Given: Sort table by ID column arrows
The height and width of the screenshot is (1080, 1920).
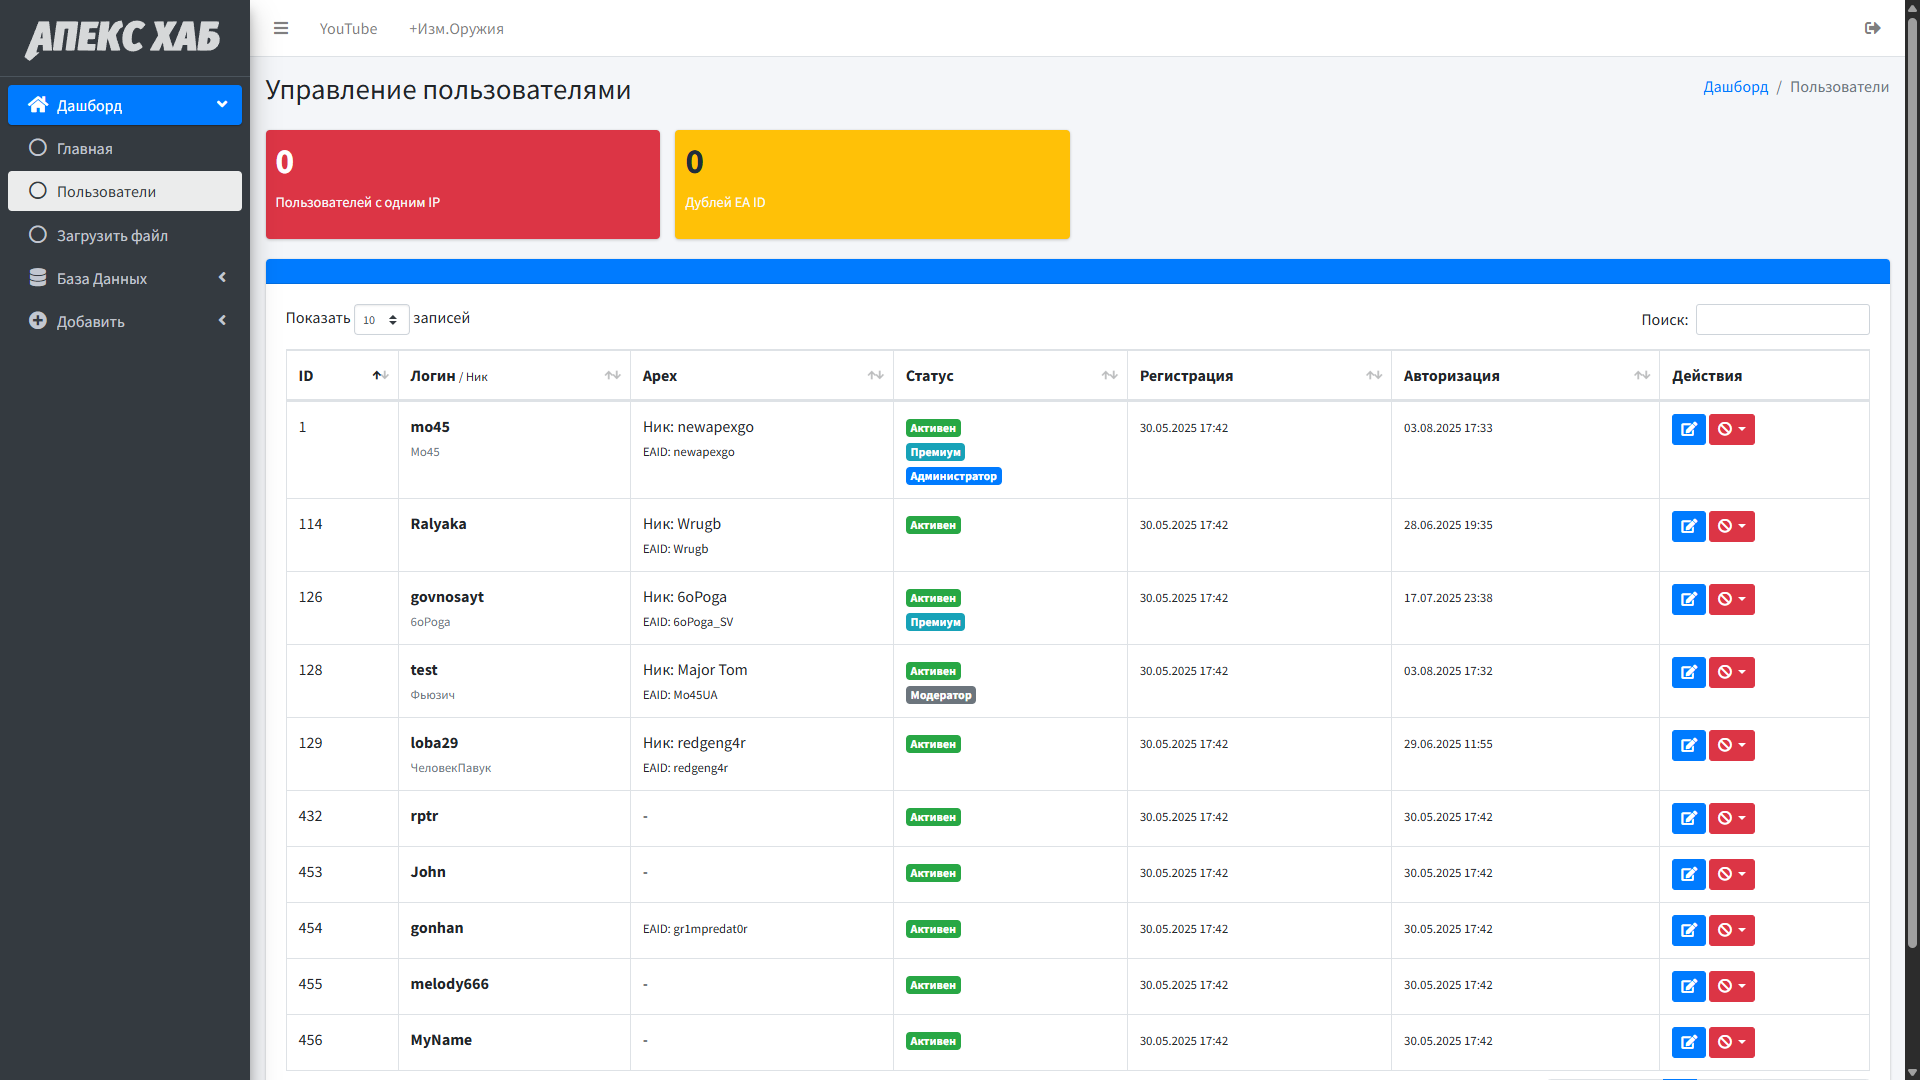Looking at the screenshot, I should pyautogui.click(x=380, y=376).
